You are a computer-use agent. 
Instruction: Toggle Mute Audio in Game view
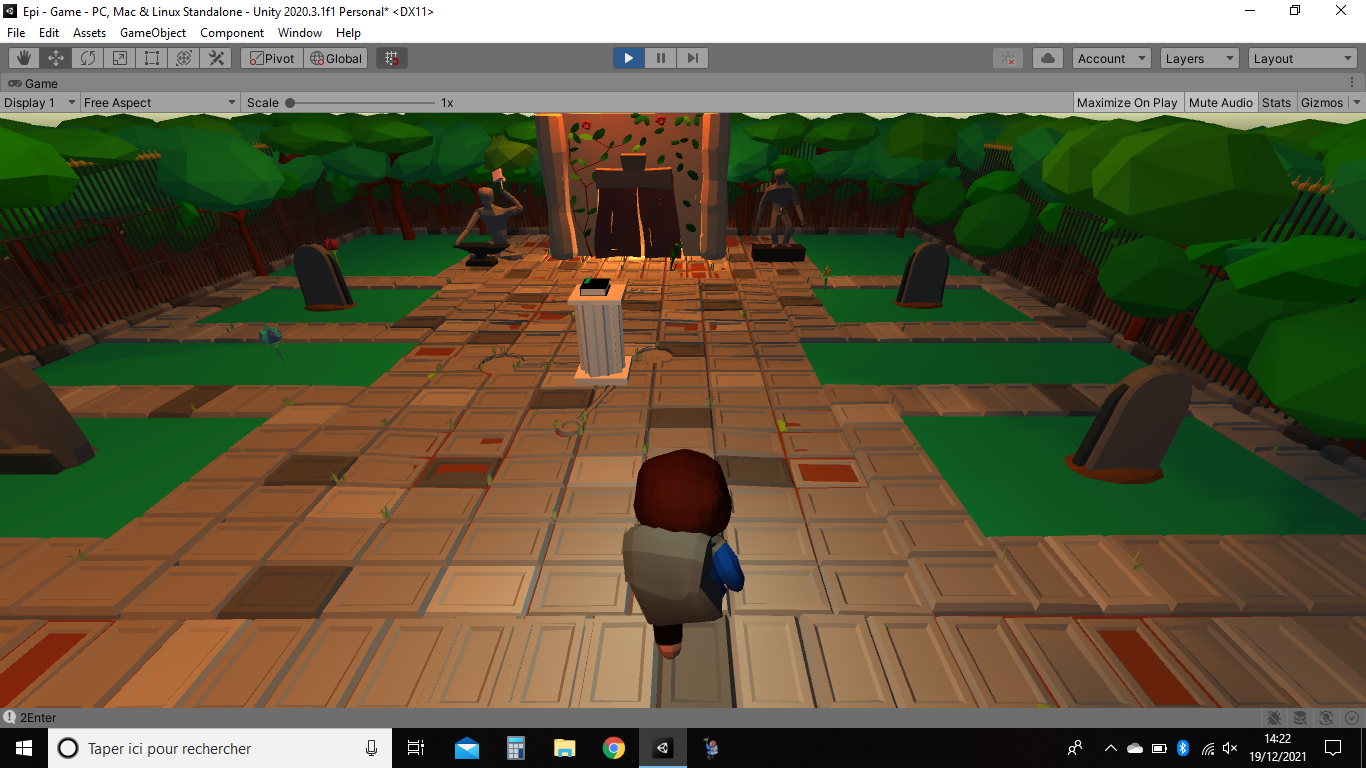pyautogui.click(x=1220, y=102)
